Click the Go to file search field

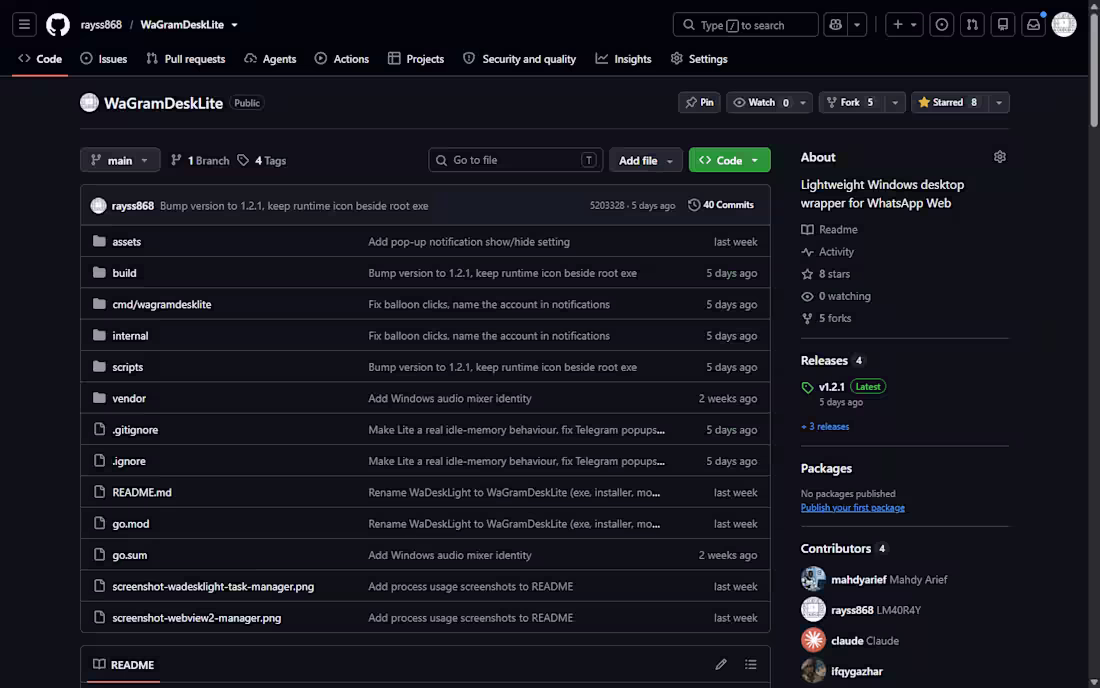point(516,160)
